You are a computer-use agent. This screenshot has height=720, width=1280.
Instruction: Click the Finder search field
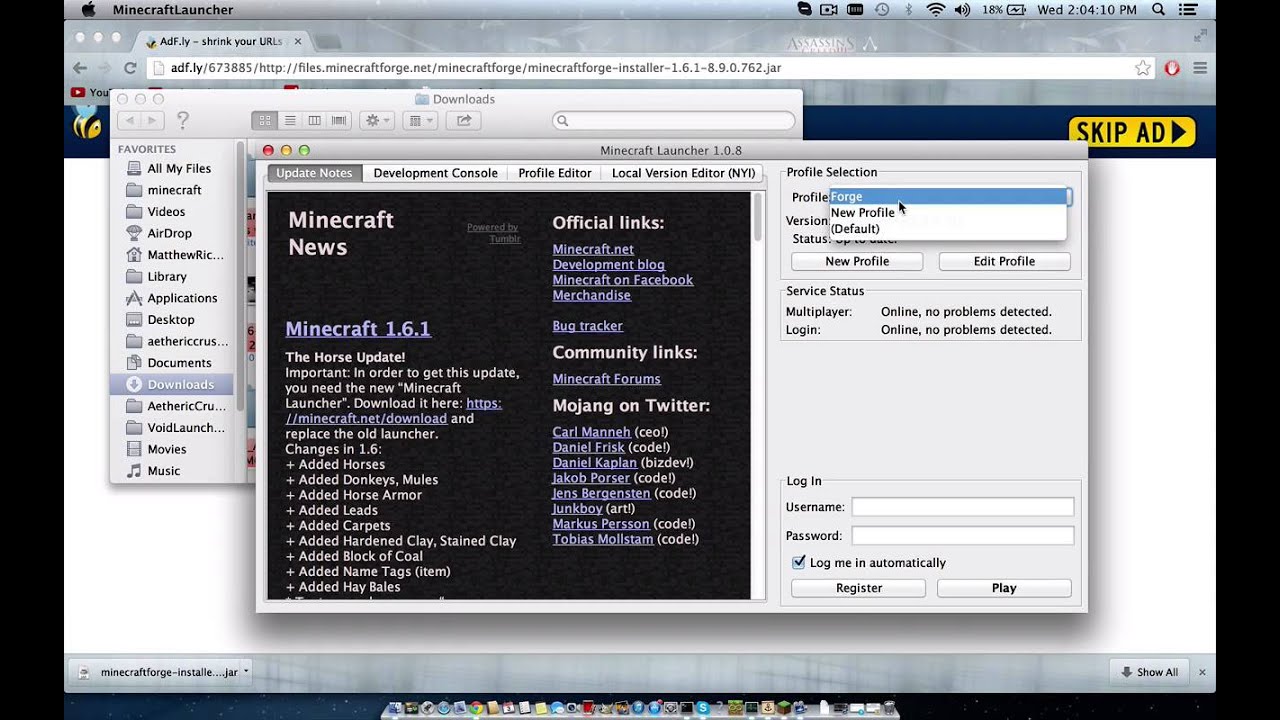click(674, 120)
